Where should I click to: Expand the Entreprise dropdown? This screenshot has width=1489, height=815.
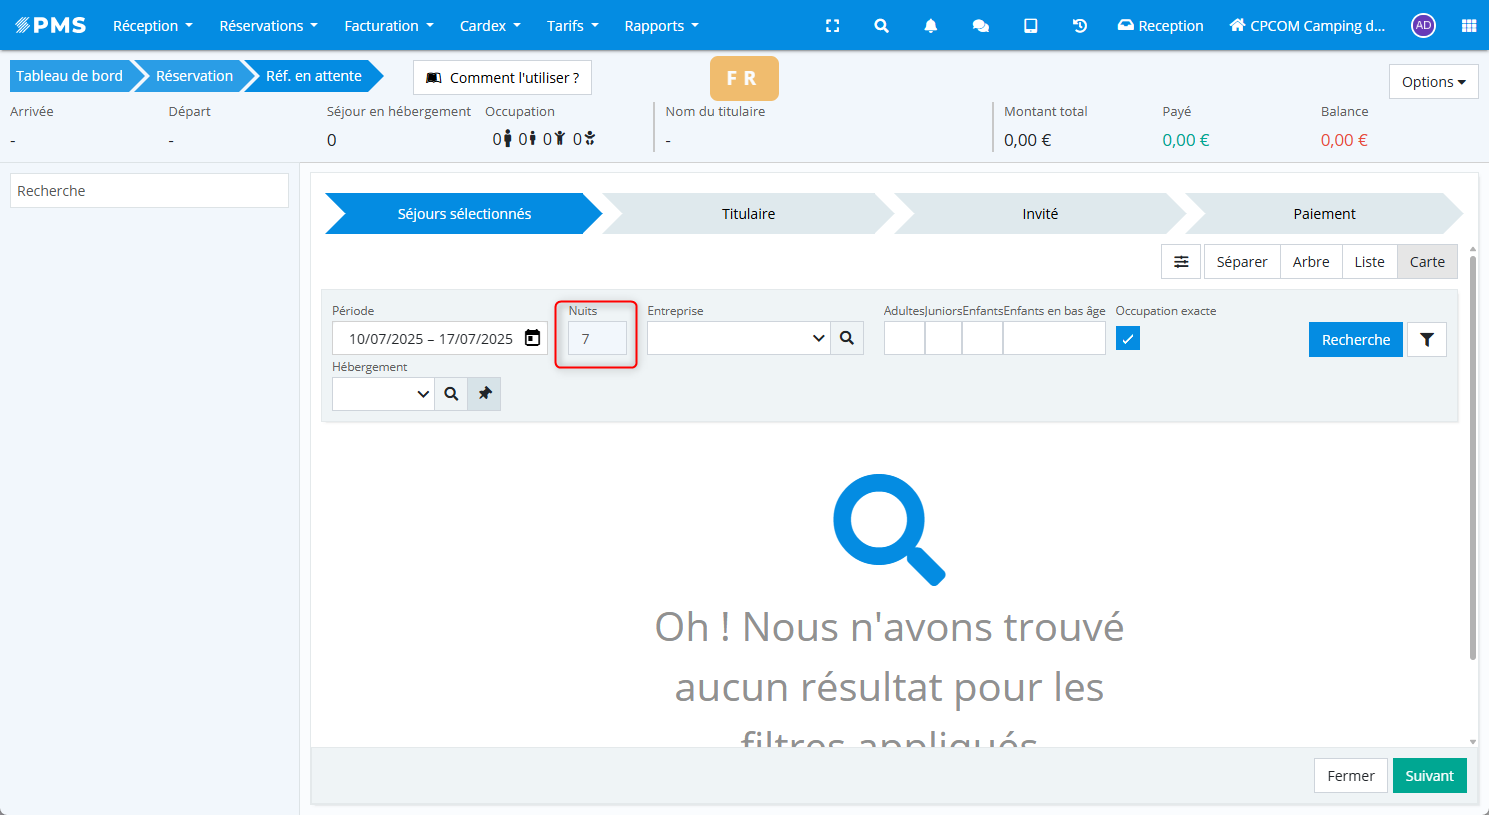[818, 338]
